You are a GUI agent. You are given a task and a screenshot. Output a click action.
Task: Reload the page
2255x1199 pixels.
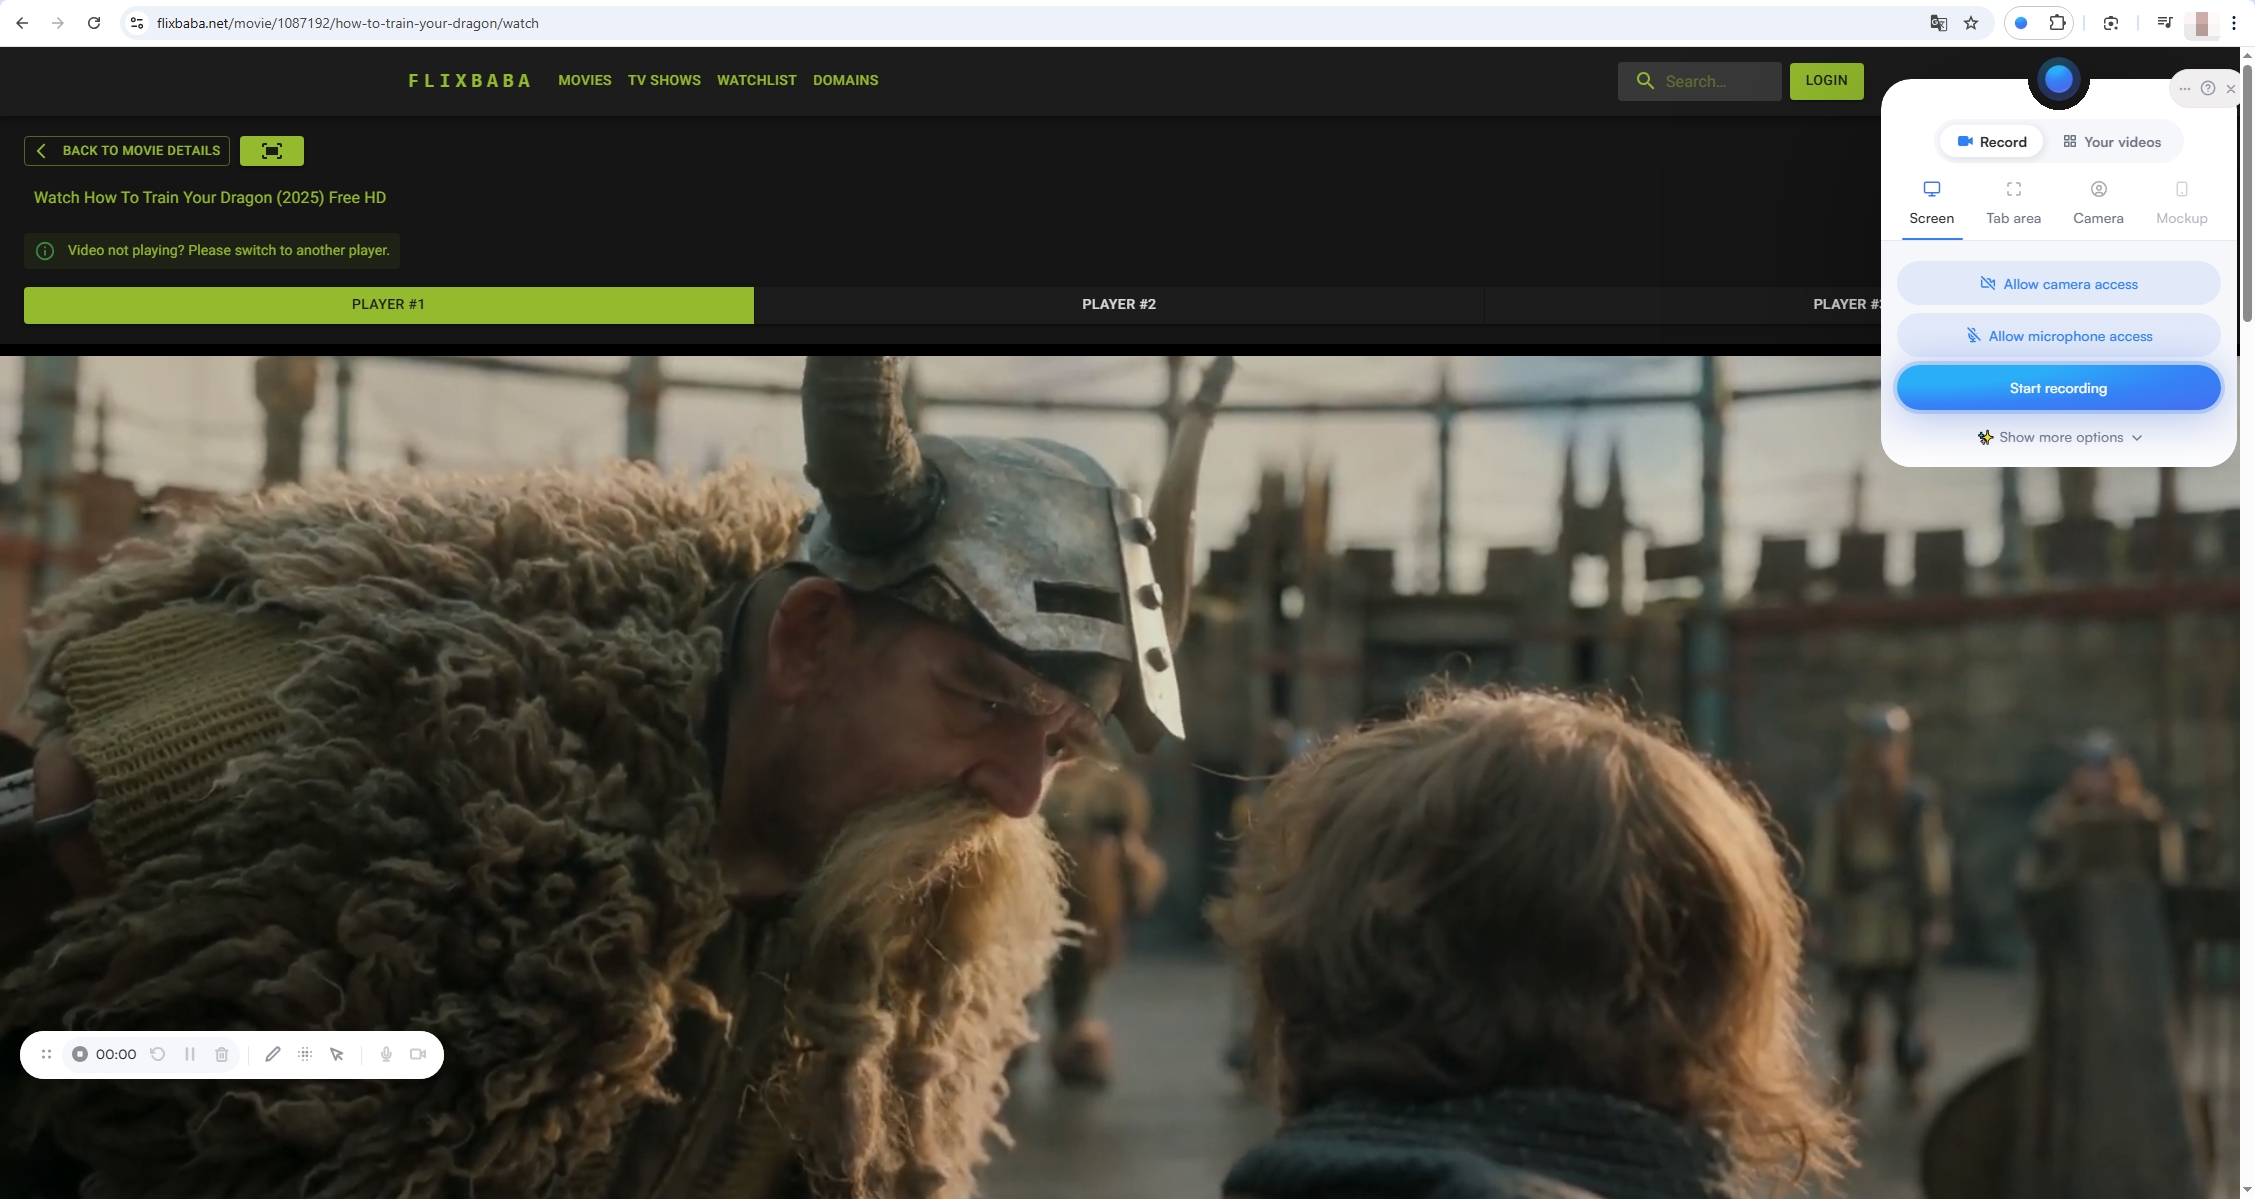[94, 23]
